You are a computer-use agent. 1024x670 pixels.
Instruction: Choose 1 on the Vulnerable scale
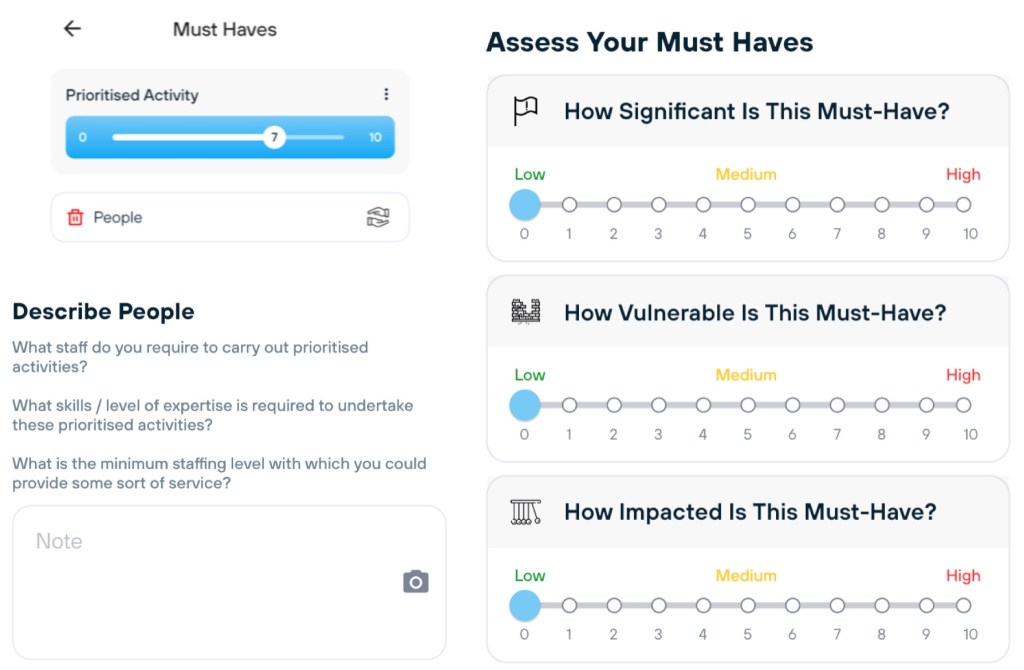coord(569,406)
